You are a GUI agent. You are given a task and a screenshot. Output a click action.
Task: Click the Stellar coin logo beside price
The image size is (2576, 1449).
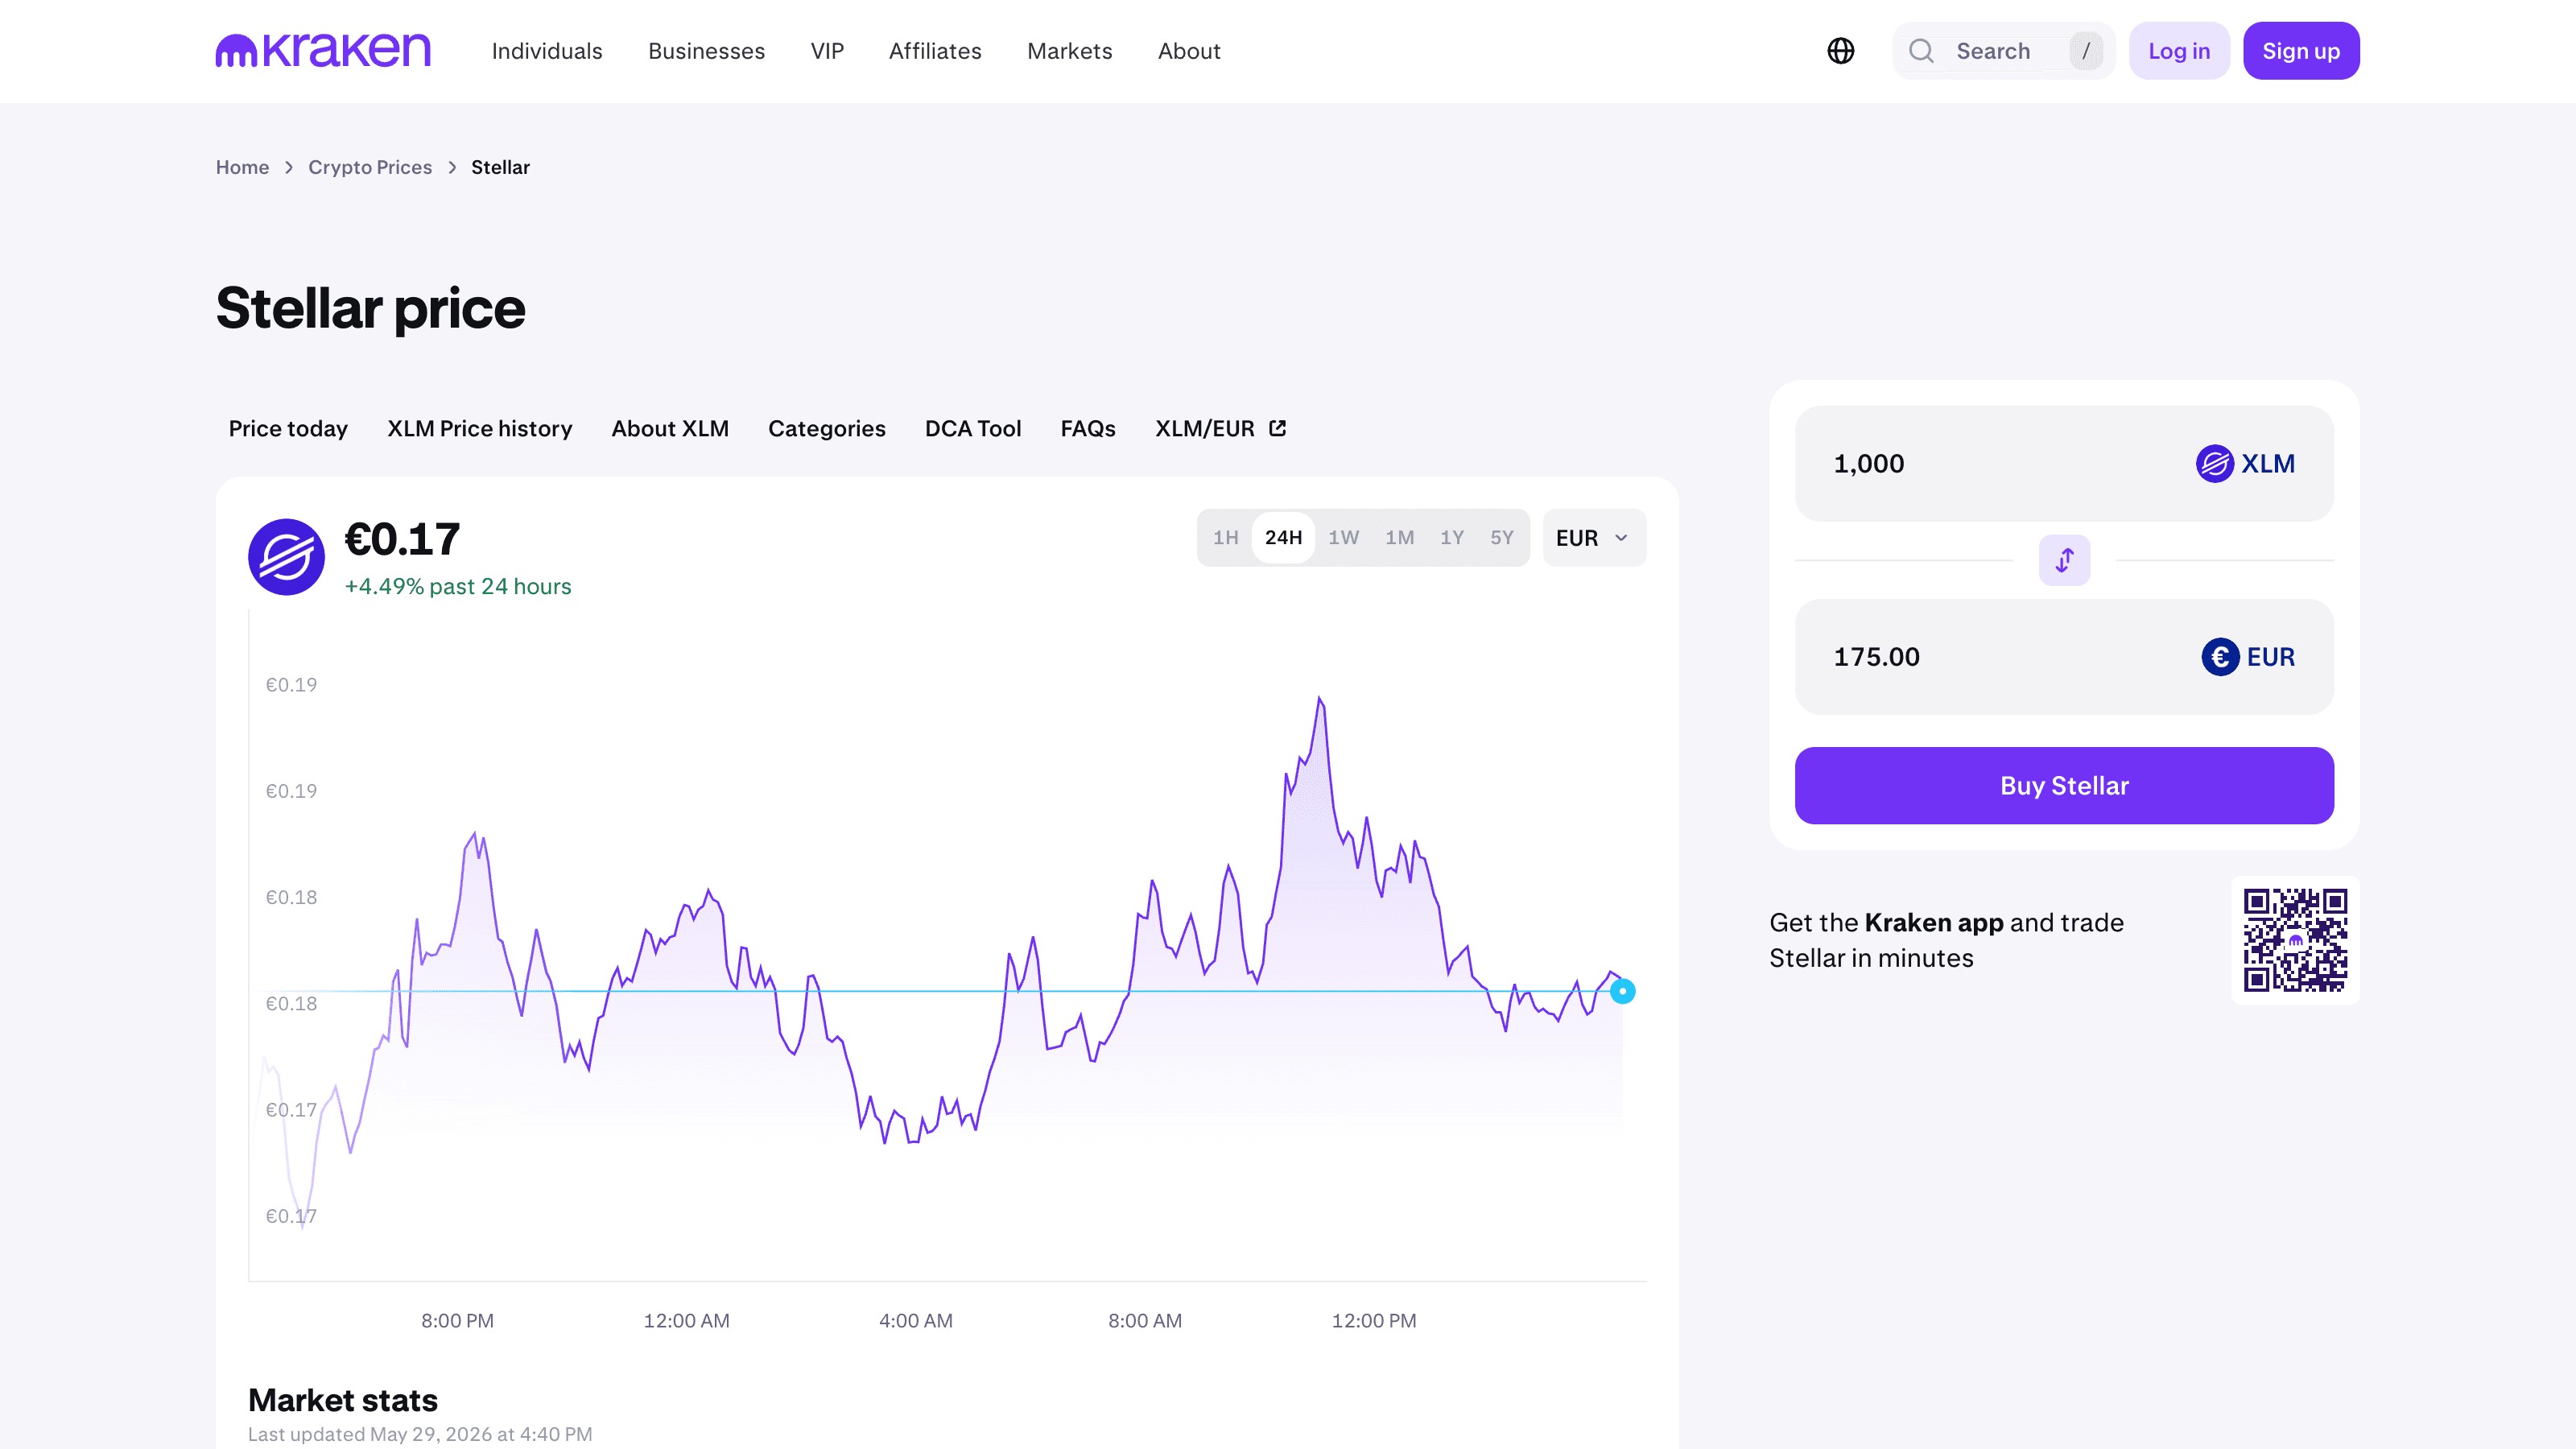click(x=286, y=557)
